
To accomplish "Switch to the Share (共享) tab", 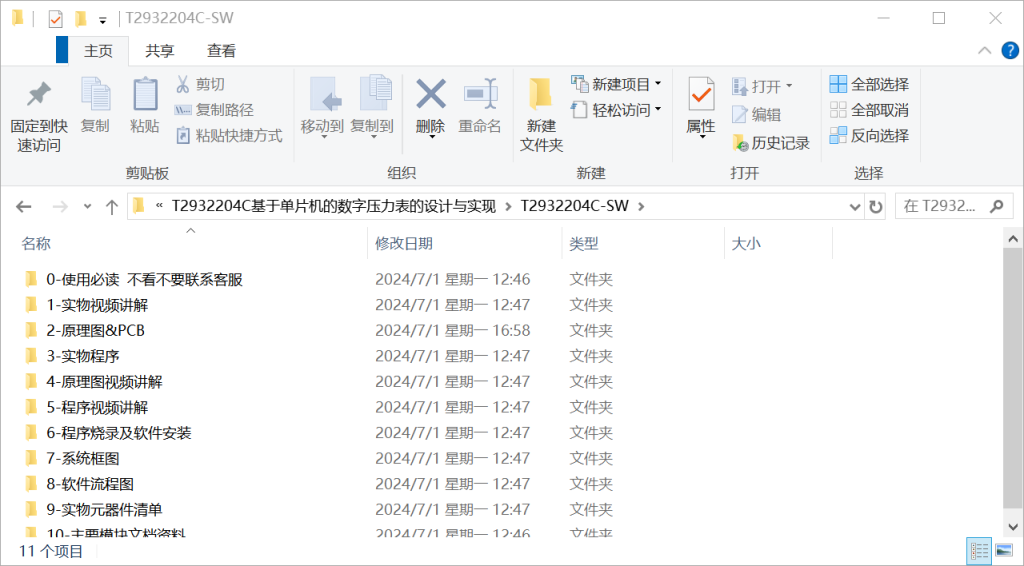I will coord(159,51).
